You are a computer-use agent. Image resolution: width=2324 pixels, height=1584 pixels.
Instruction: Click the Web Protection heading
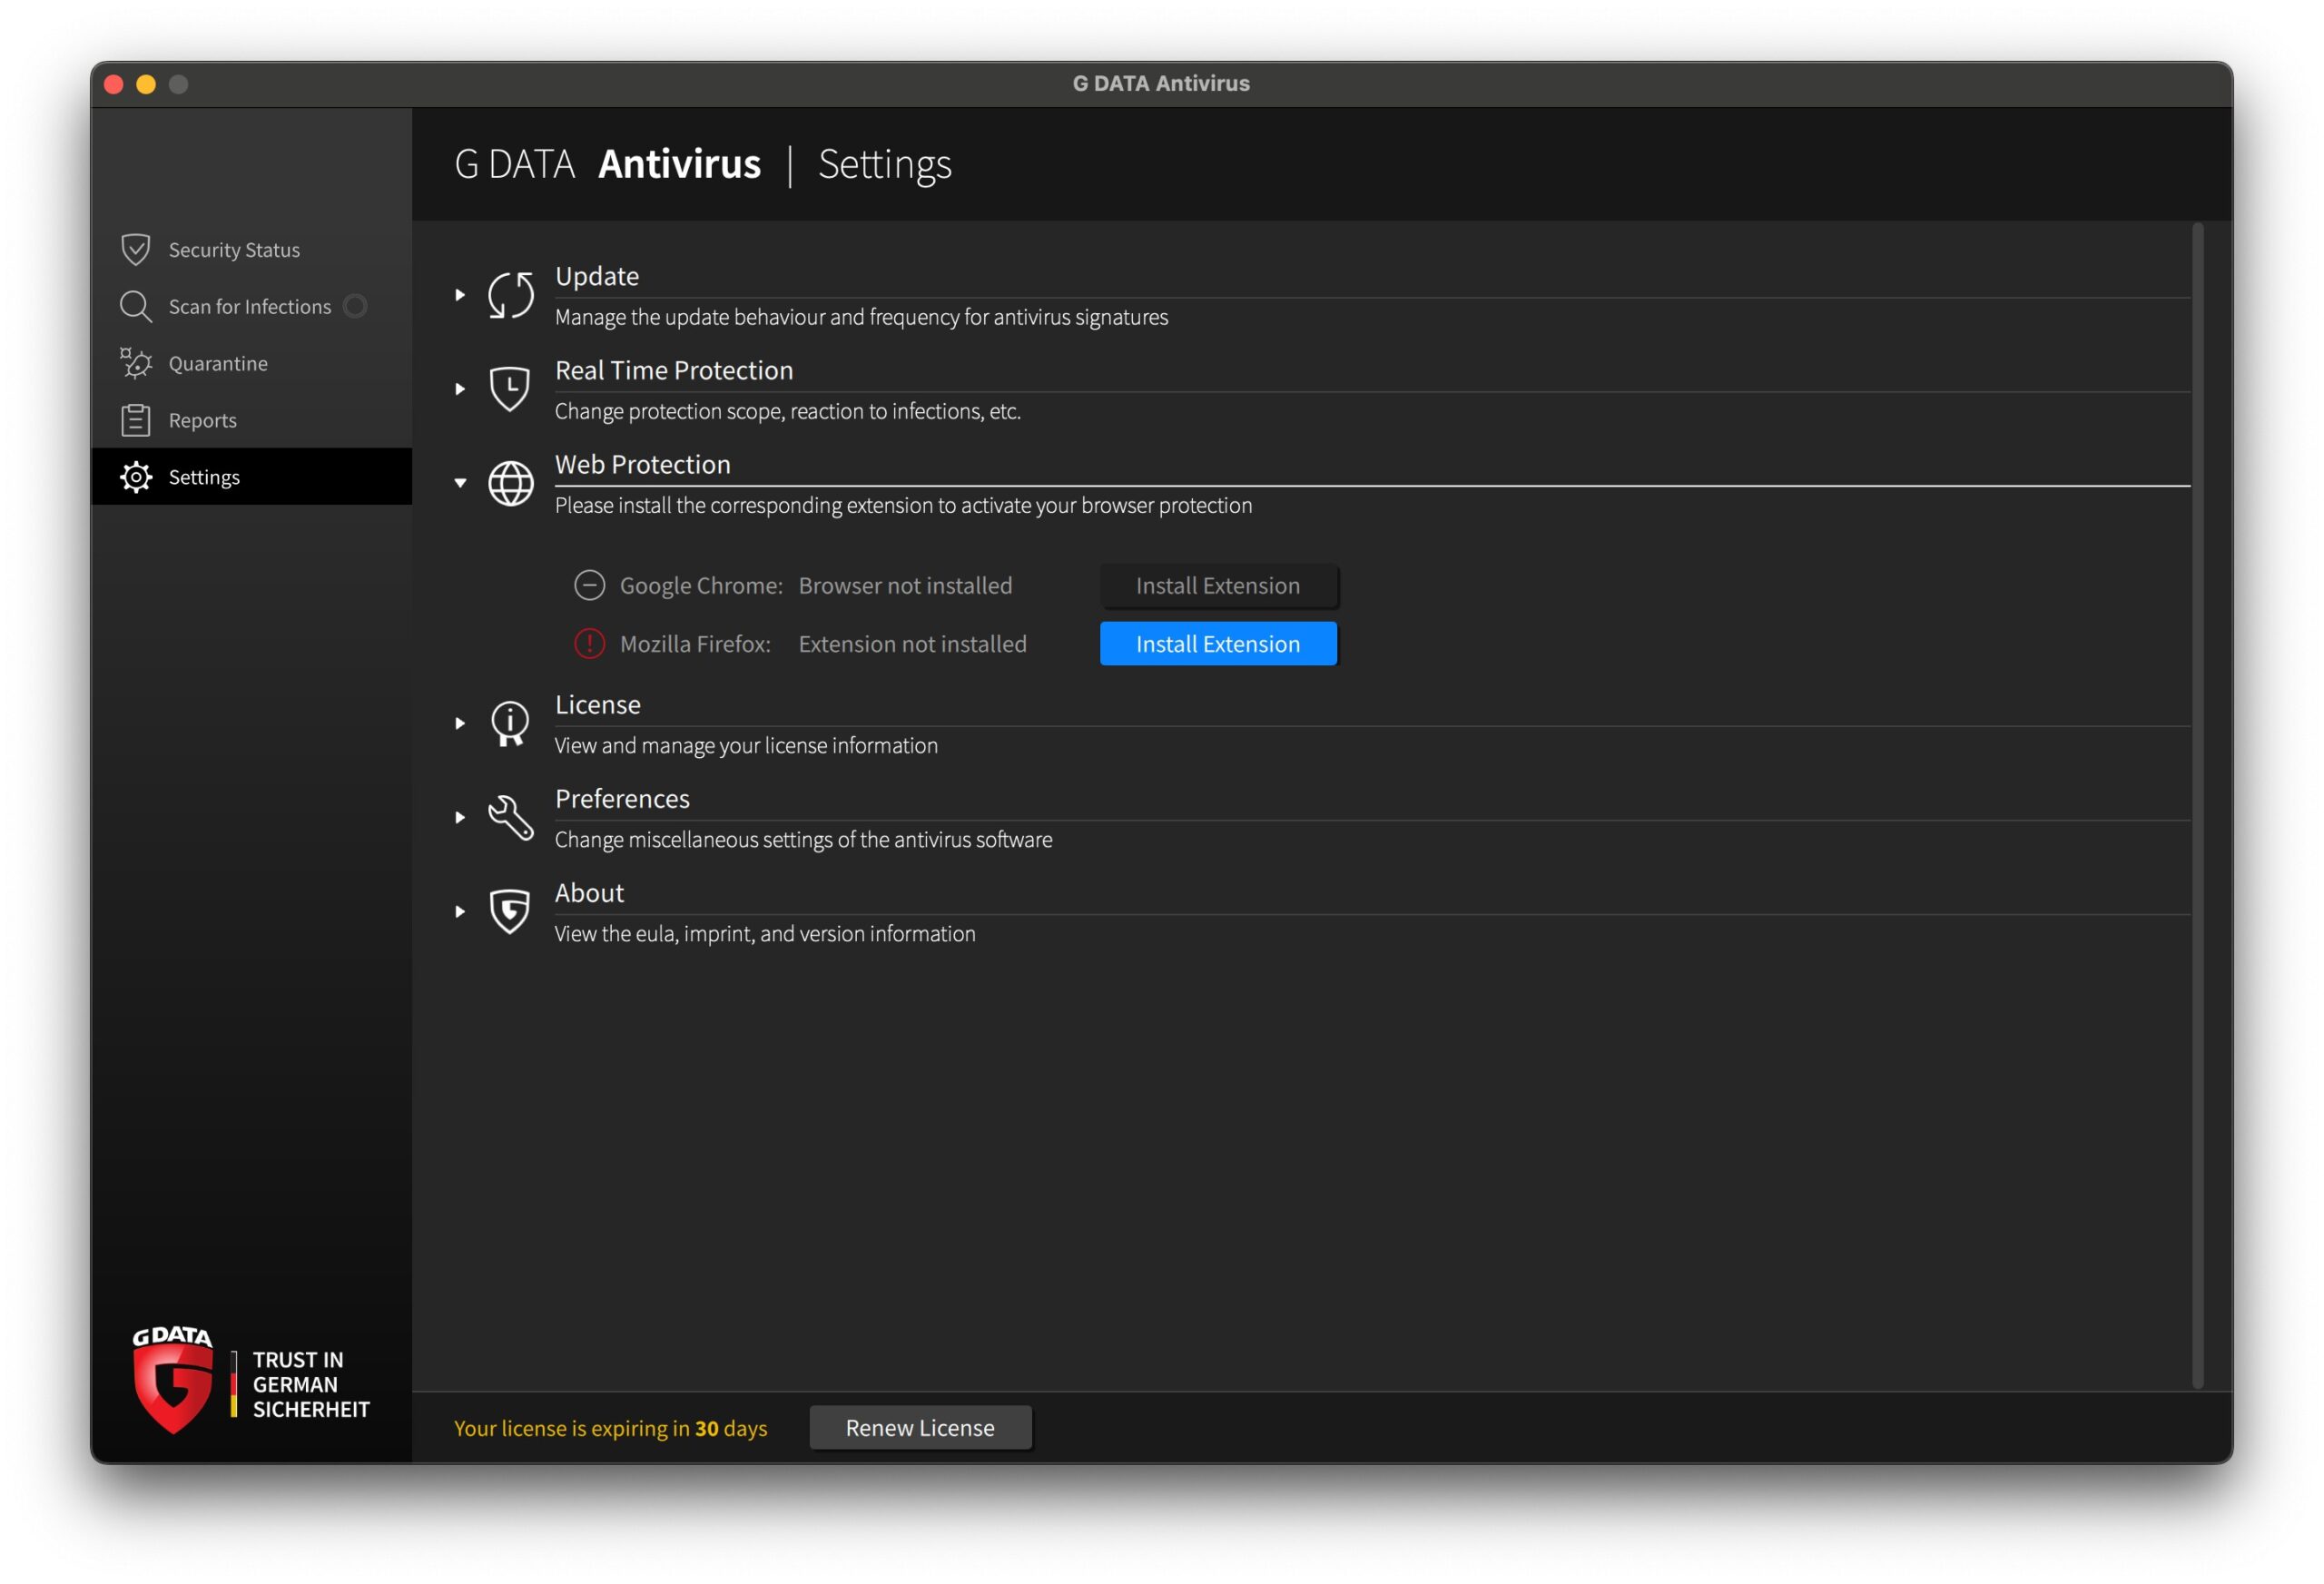(643, 464)
